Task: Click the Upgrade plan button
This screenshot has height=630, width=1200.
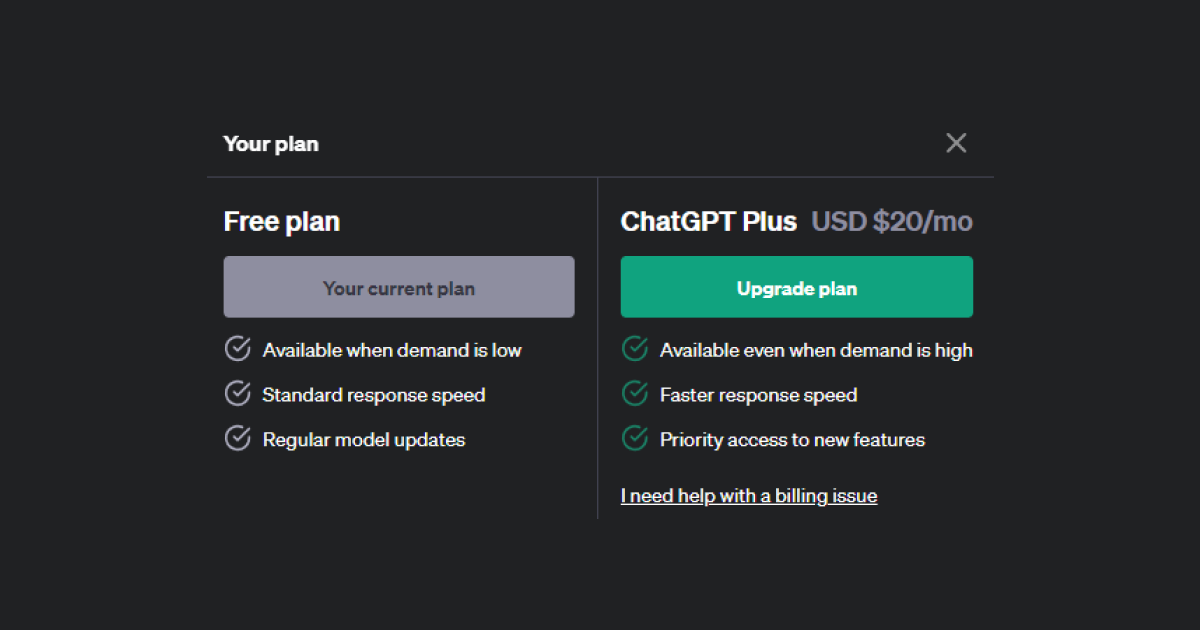Action: (797, 287)
